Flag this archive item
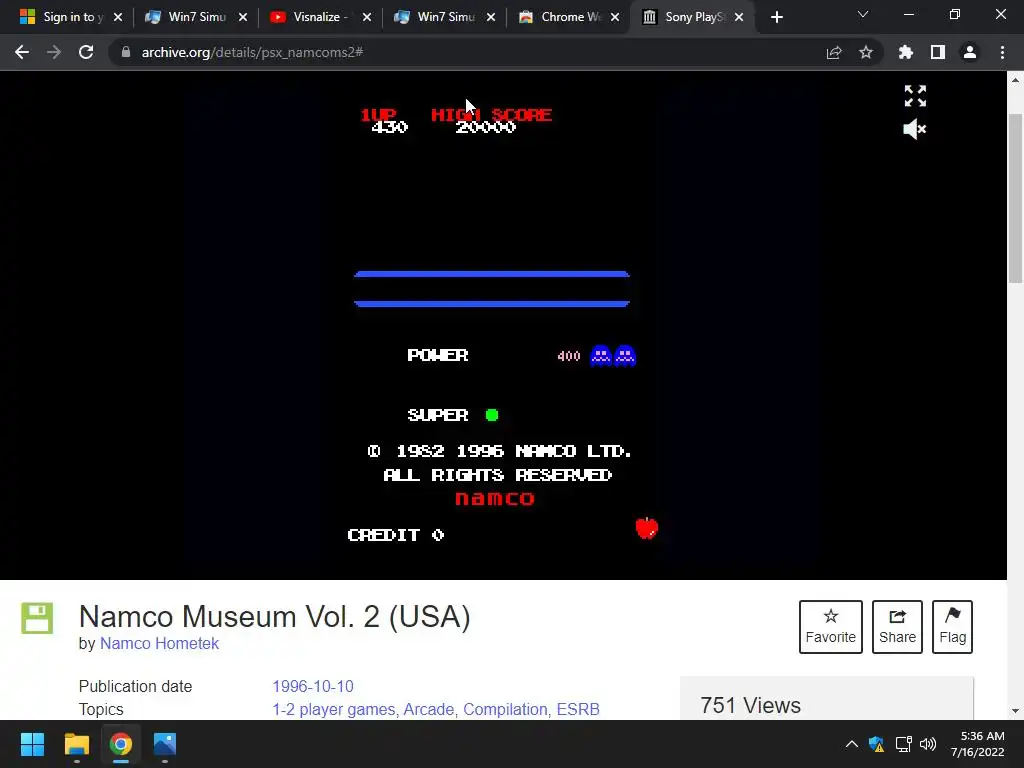 (952, 626)
